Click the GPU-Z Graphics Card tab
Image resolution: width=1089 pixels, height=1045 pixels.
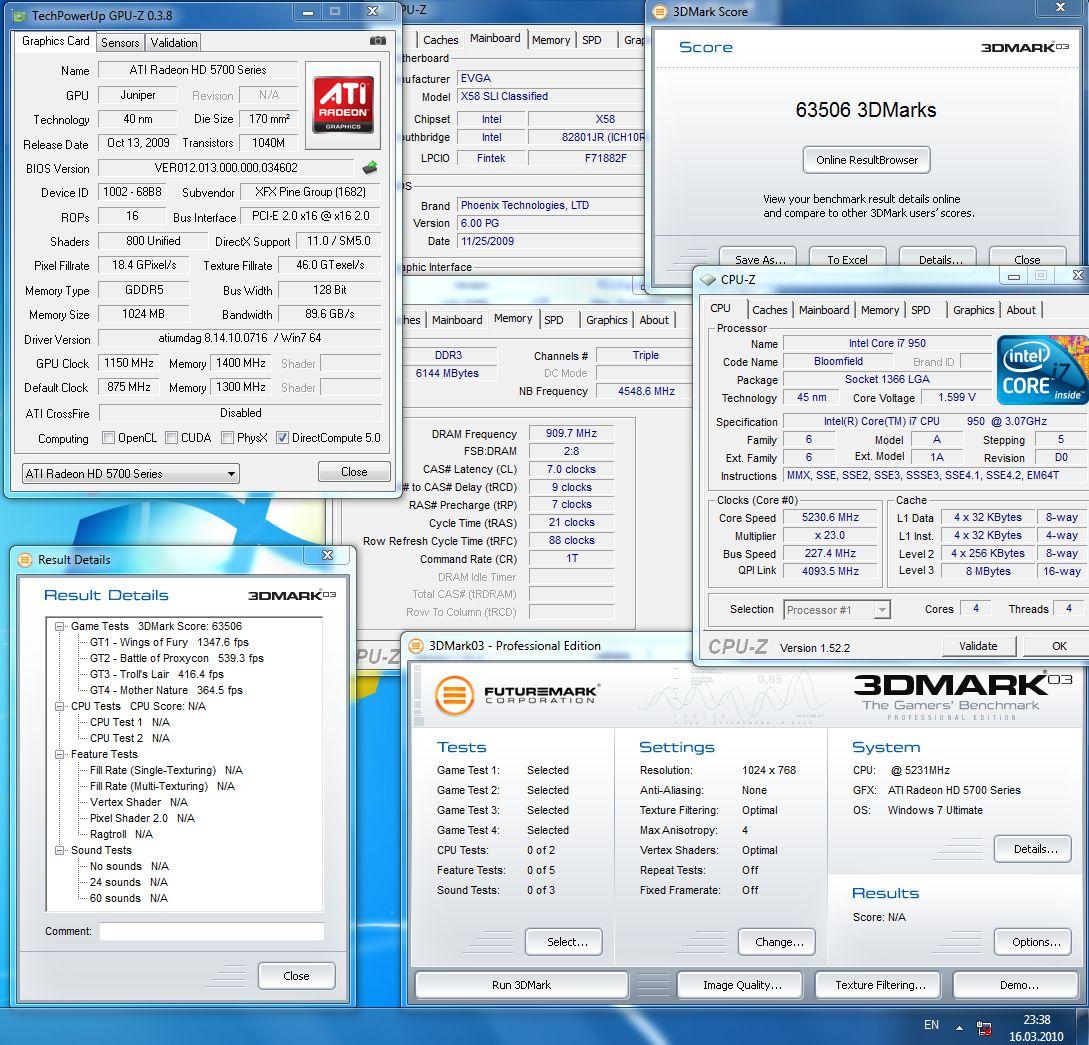pyautogui.click(x=56, y=41)
